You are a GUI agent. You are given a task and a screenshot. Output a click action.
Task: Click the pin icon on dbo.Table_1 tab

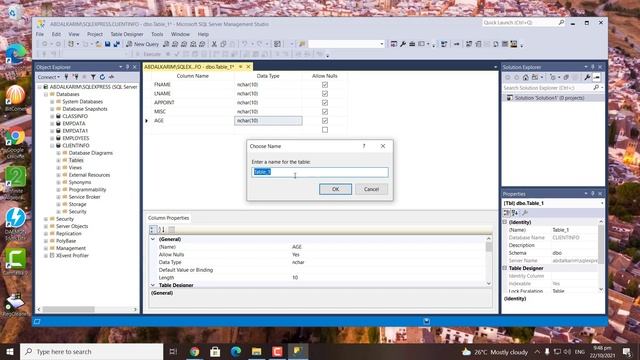(x=241, y=67)
